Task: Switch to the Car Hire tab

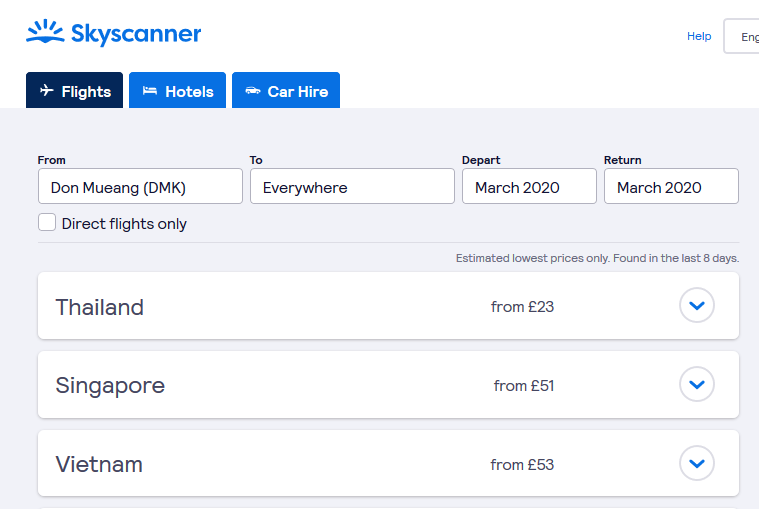Action: 286,90
